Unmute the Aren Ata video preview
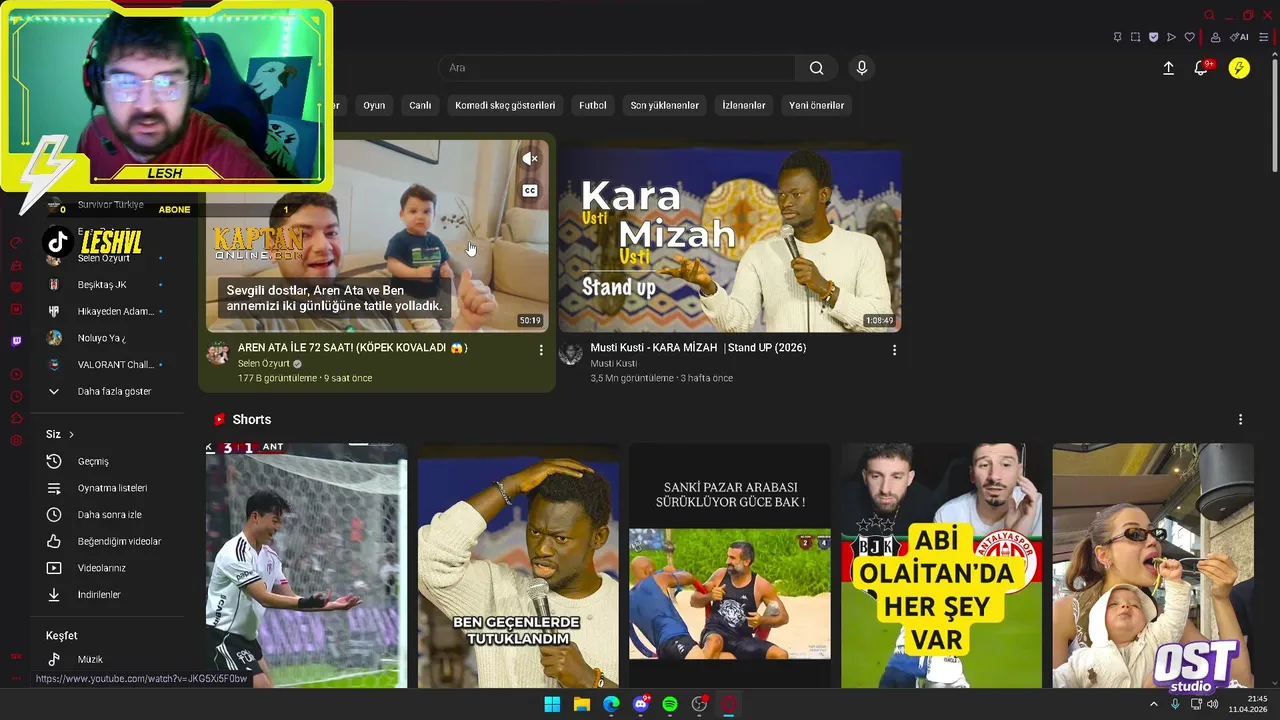This screenshot has height=720, width=1280. click(530, 158)
